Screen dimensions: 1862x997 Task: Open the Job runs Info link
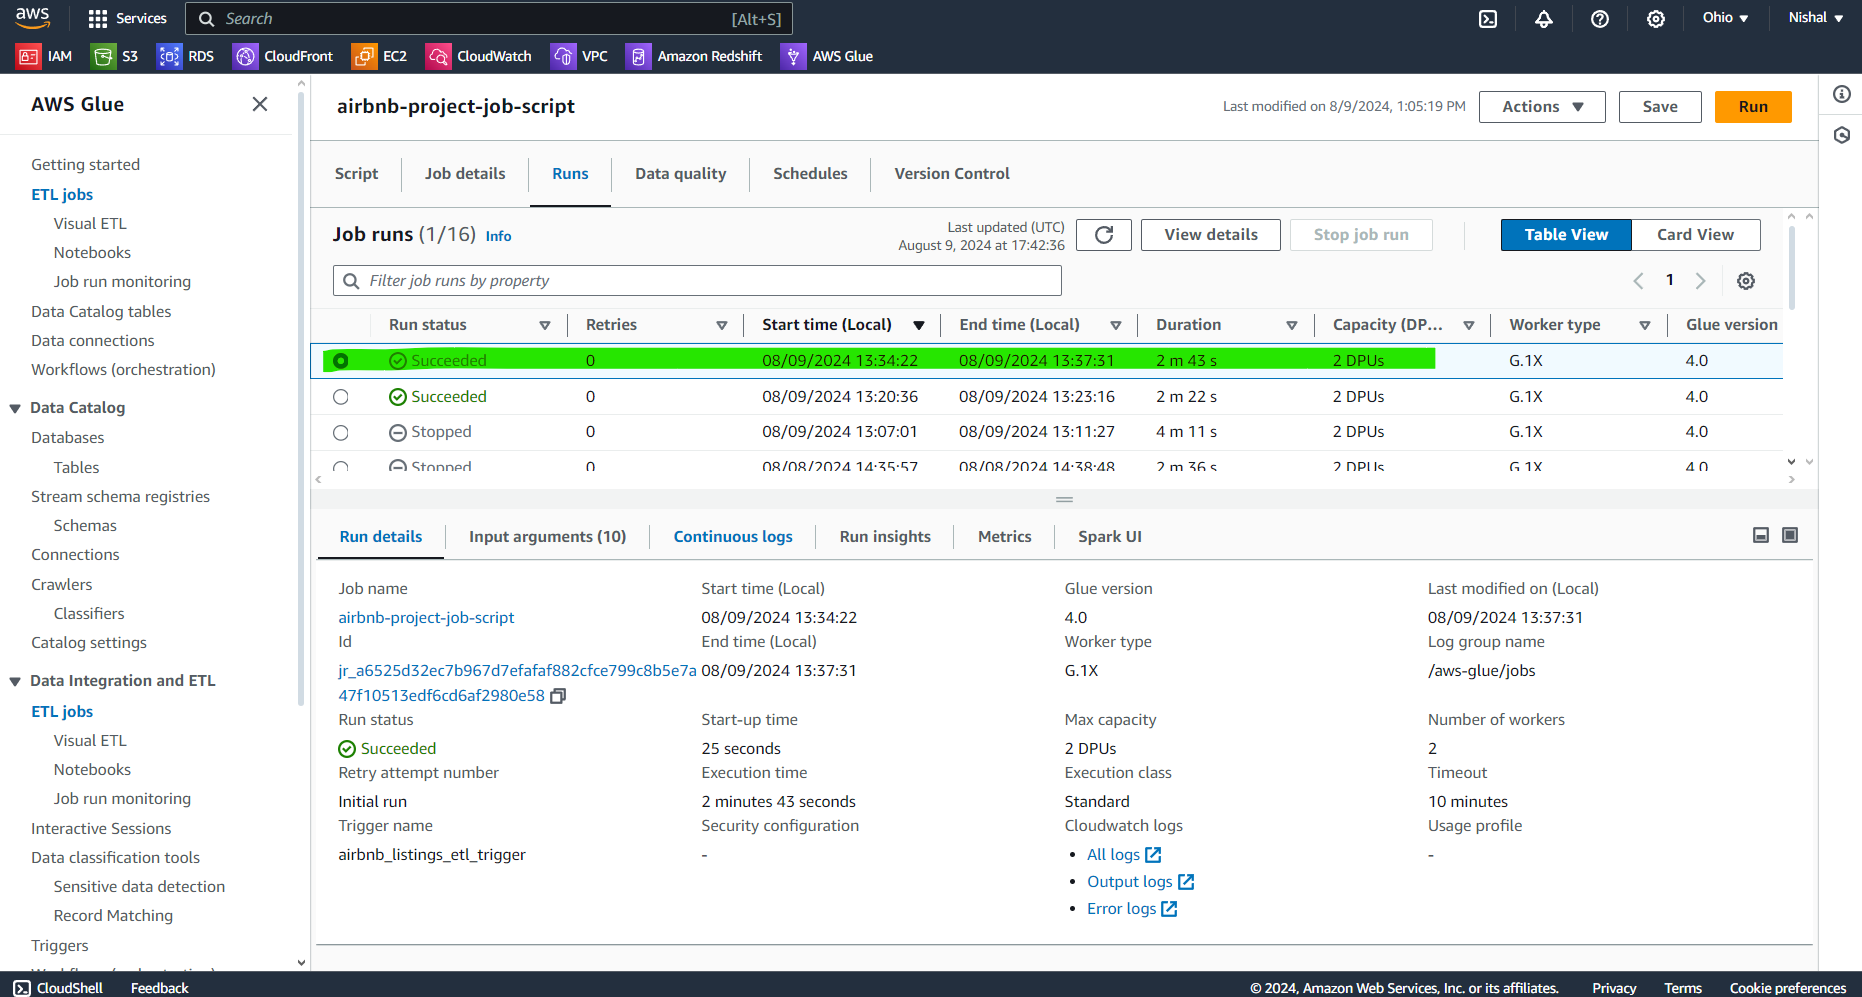[x=498, y=236]
